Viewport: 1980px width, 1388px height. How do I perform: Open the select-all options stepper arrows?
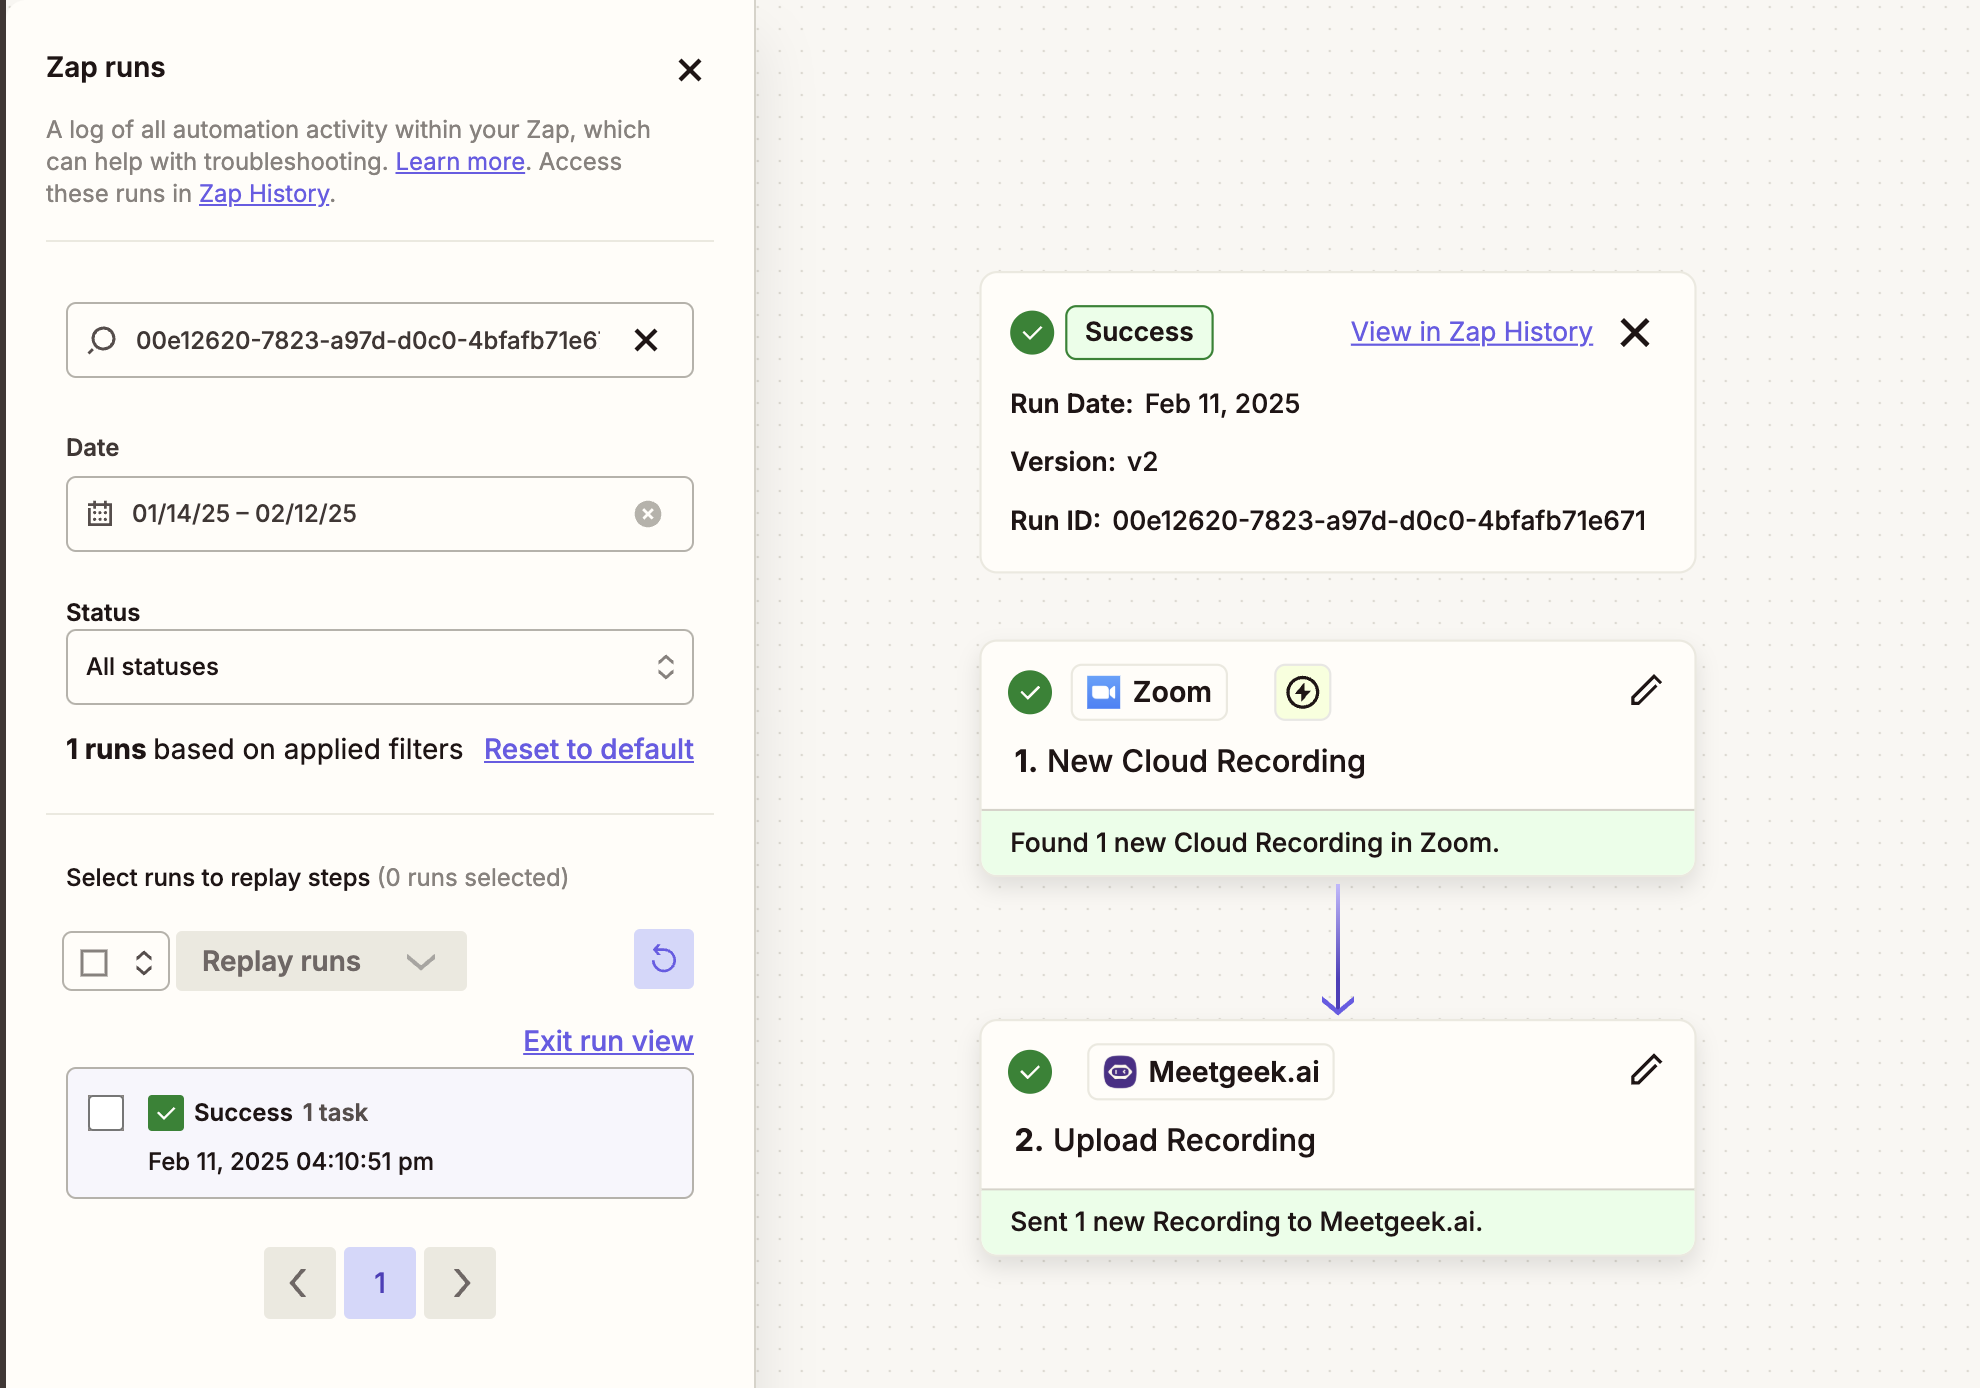(144, 962)
